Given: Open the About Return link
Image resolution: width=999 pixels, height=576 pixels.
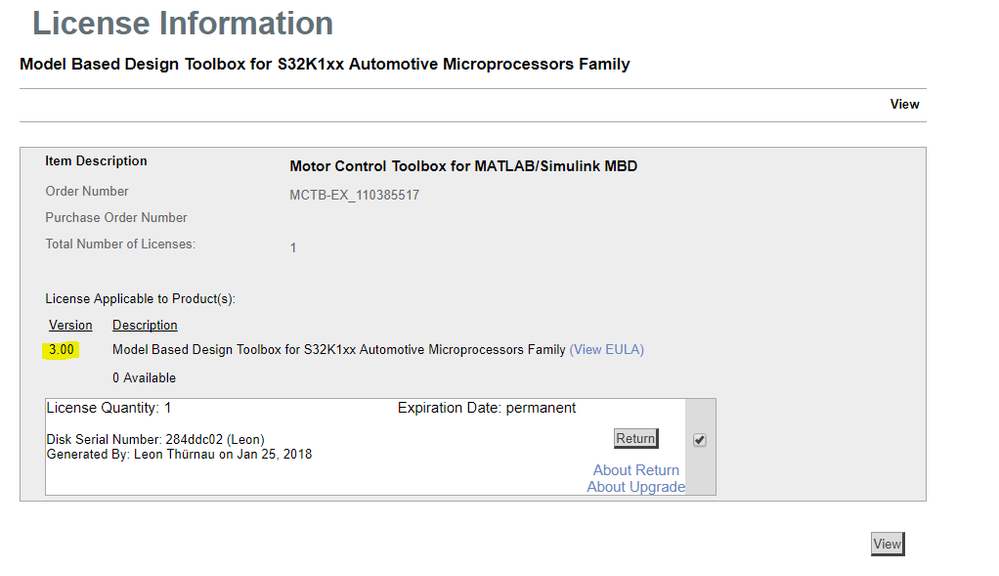Looking at the screenshot, I should coord(636,470).
